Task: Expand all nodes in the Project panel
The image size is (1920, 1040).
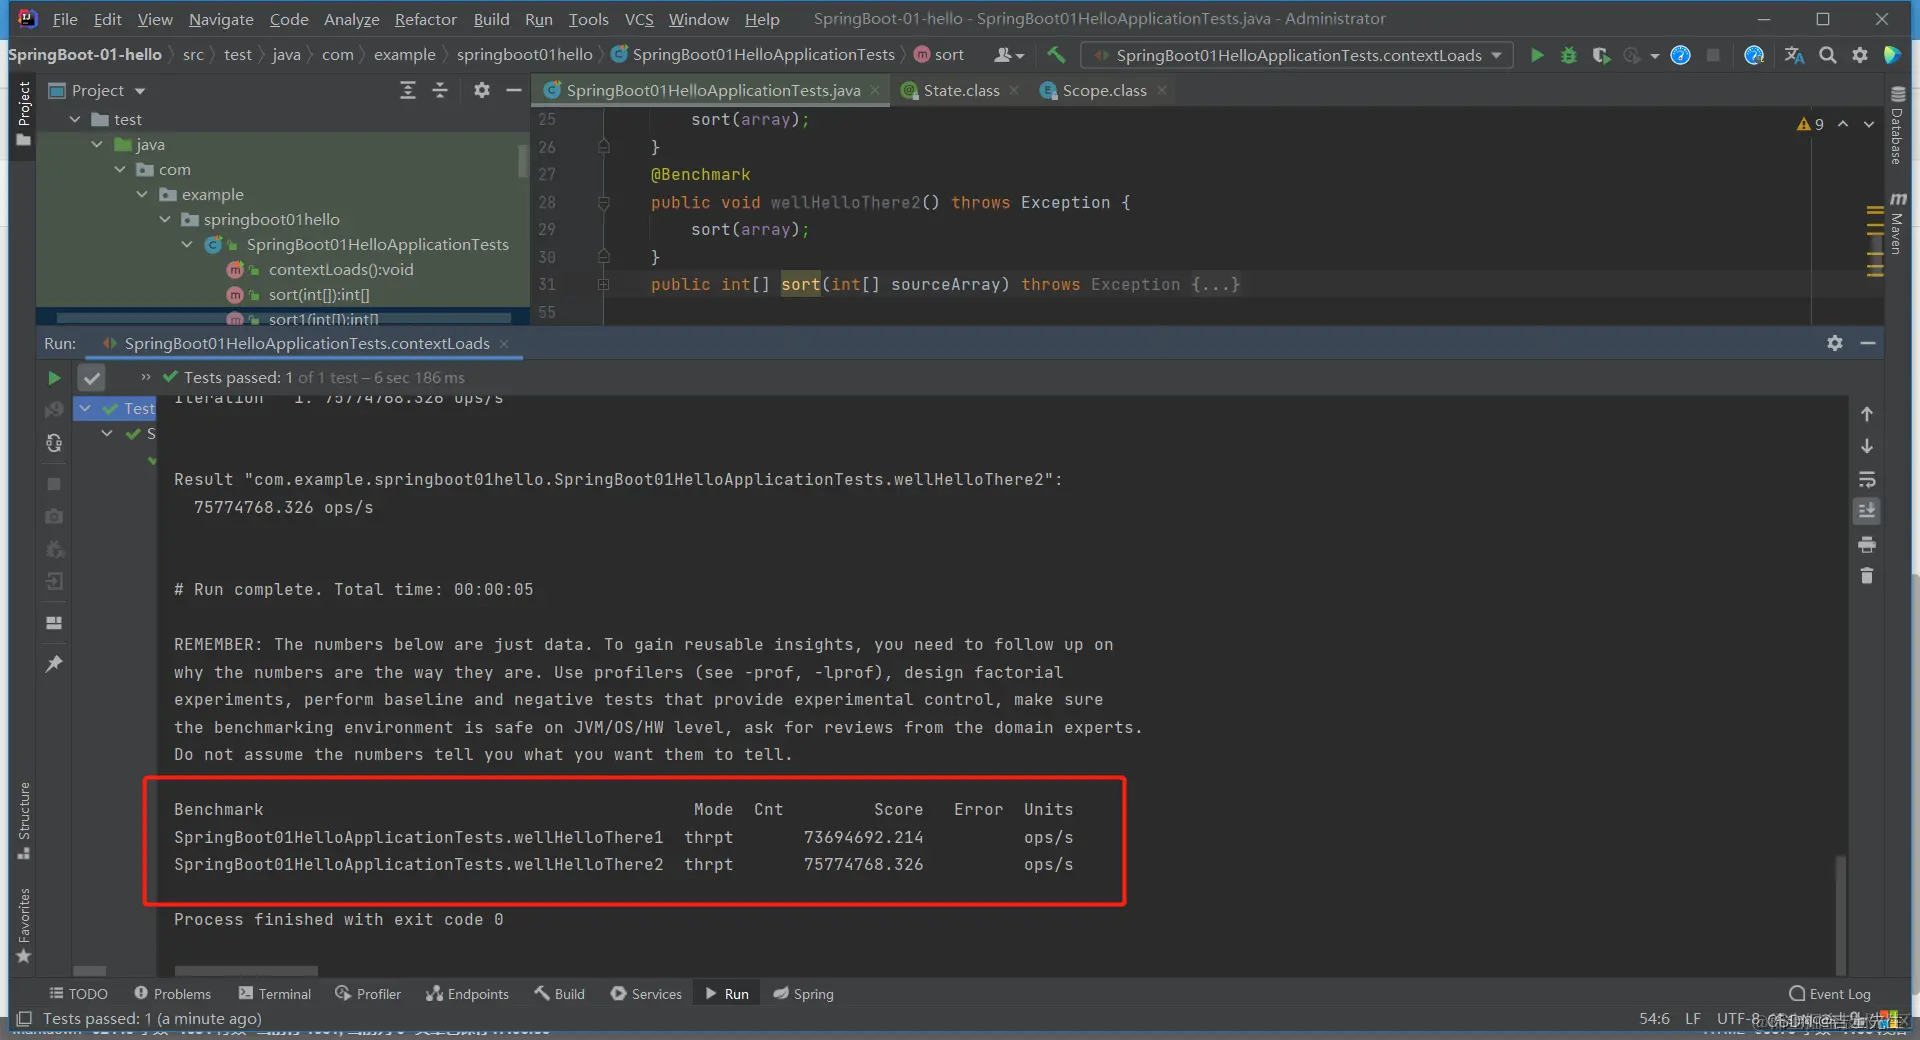Action: pos(408,91)
